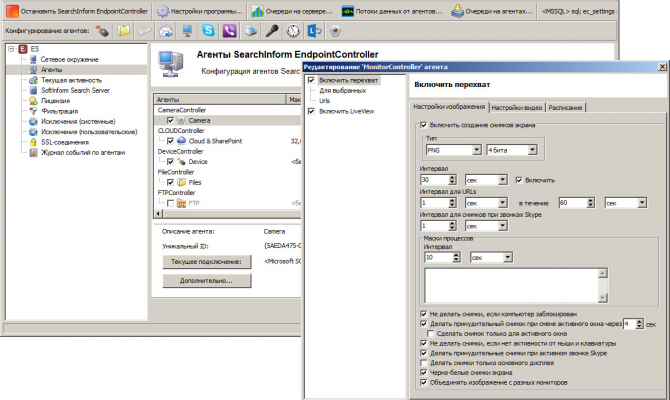Select the keyboard agent icon in the toolbar
670x400 pixels.
[144, 31]
